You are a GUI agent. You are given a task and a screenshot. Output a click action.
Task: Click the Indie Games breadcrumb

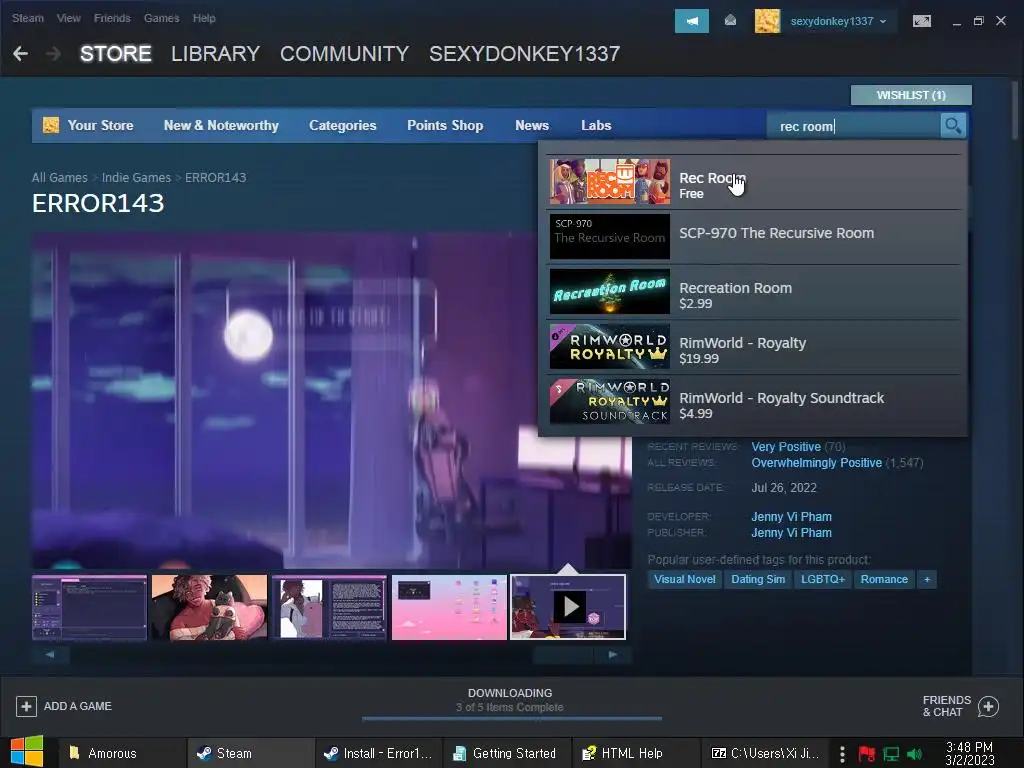click(x=136, y=178)
